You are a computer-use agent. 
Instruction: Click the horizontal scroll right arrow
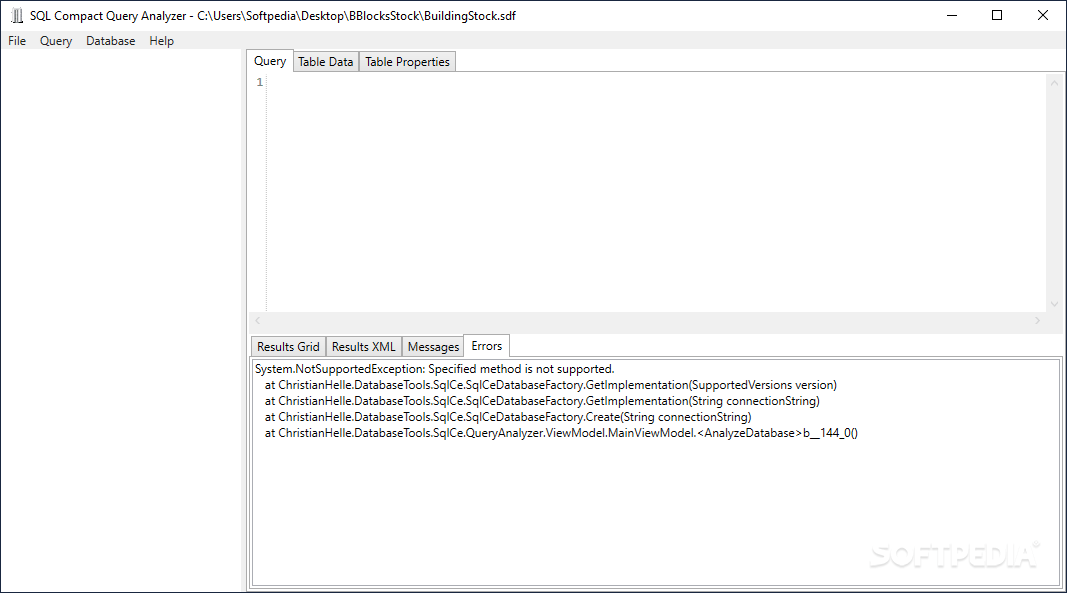(x=1038, y=320)
